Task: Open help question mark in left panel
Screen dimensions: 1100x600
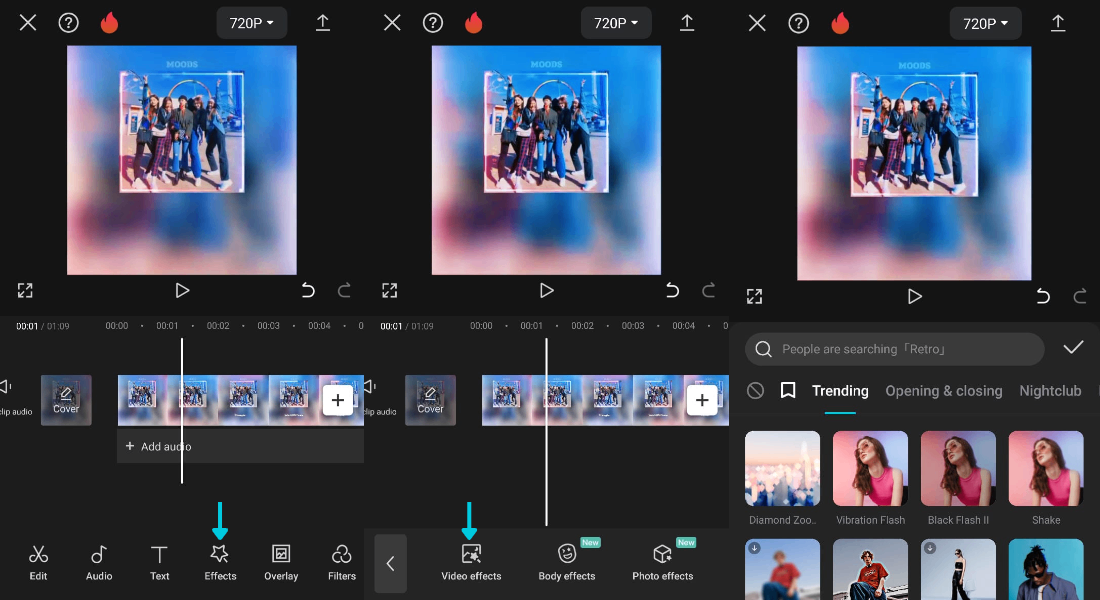Action: pos(68,23)
